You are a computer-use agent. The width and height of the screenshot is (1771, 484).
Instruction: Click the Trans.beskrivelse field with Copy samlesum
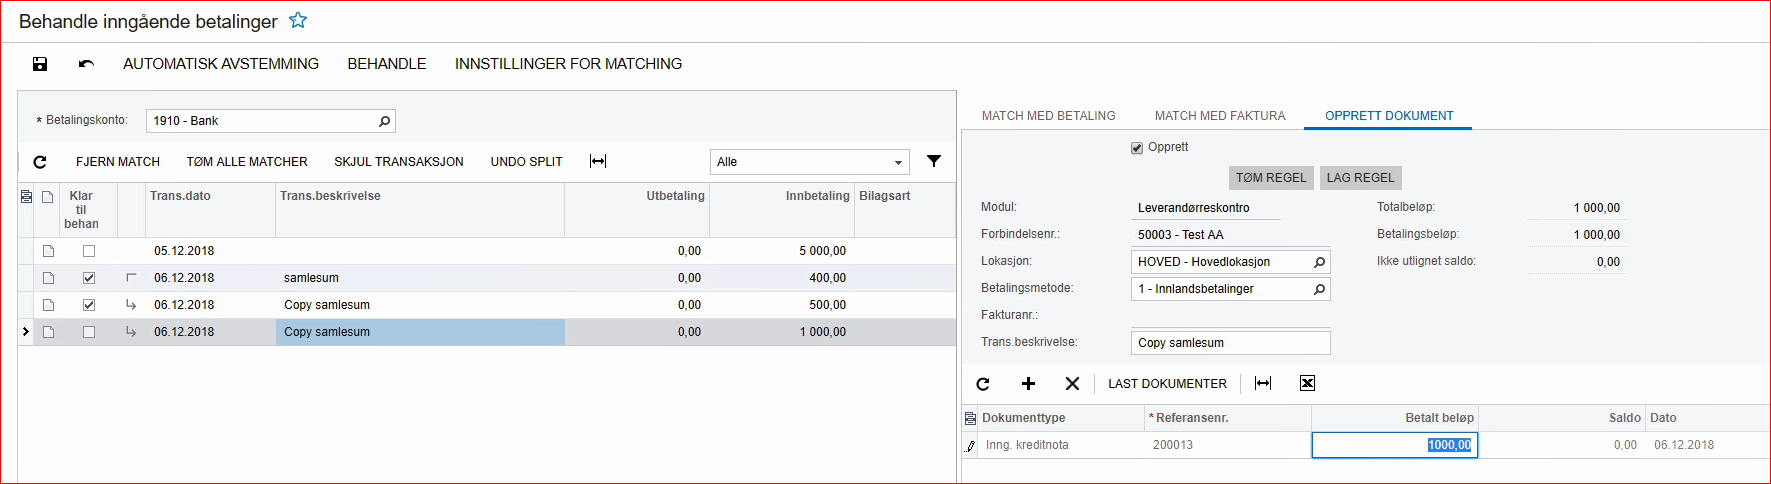(1230, 343)
